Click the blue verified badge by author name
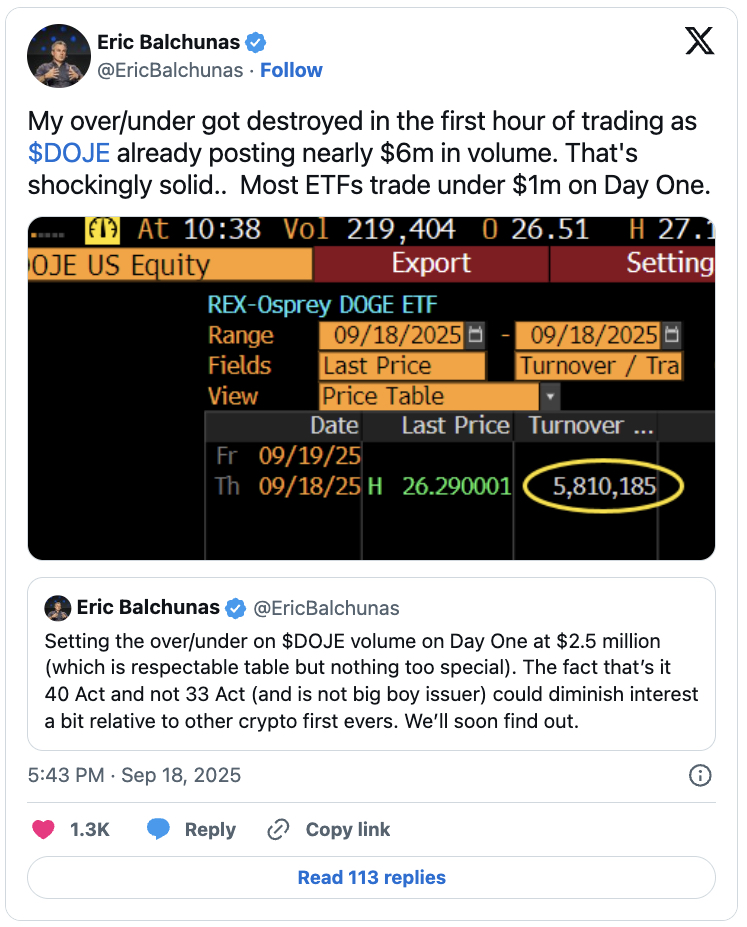 pos(257,42)
